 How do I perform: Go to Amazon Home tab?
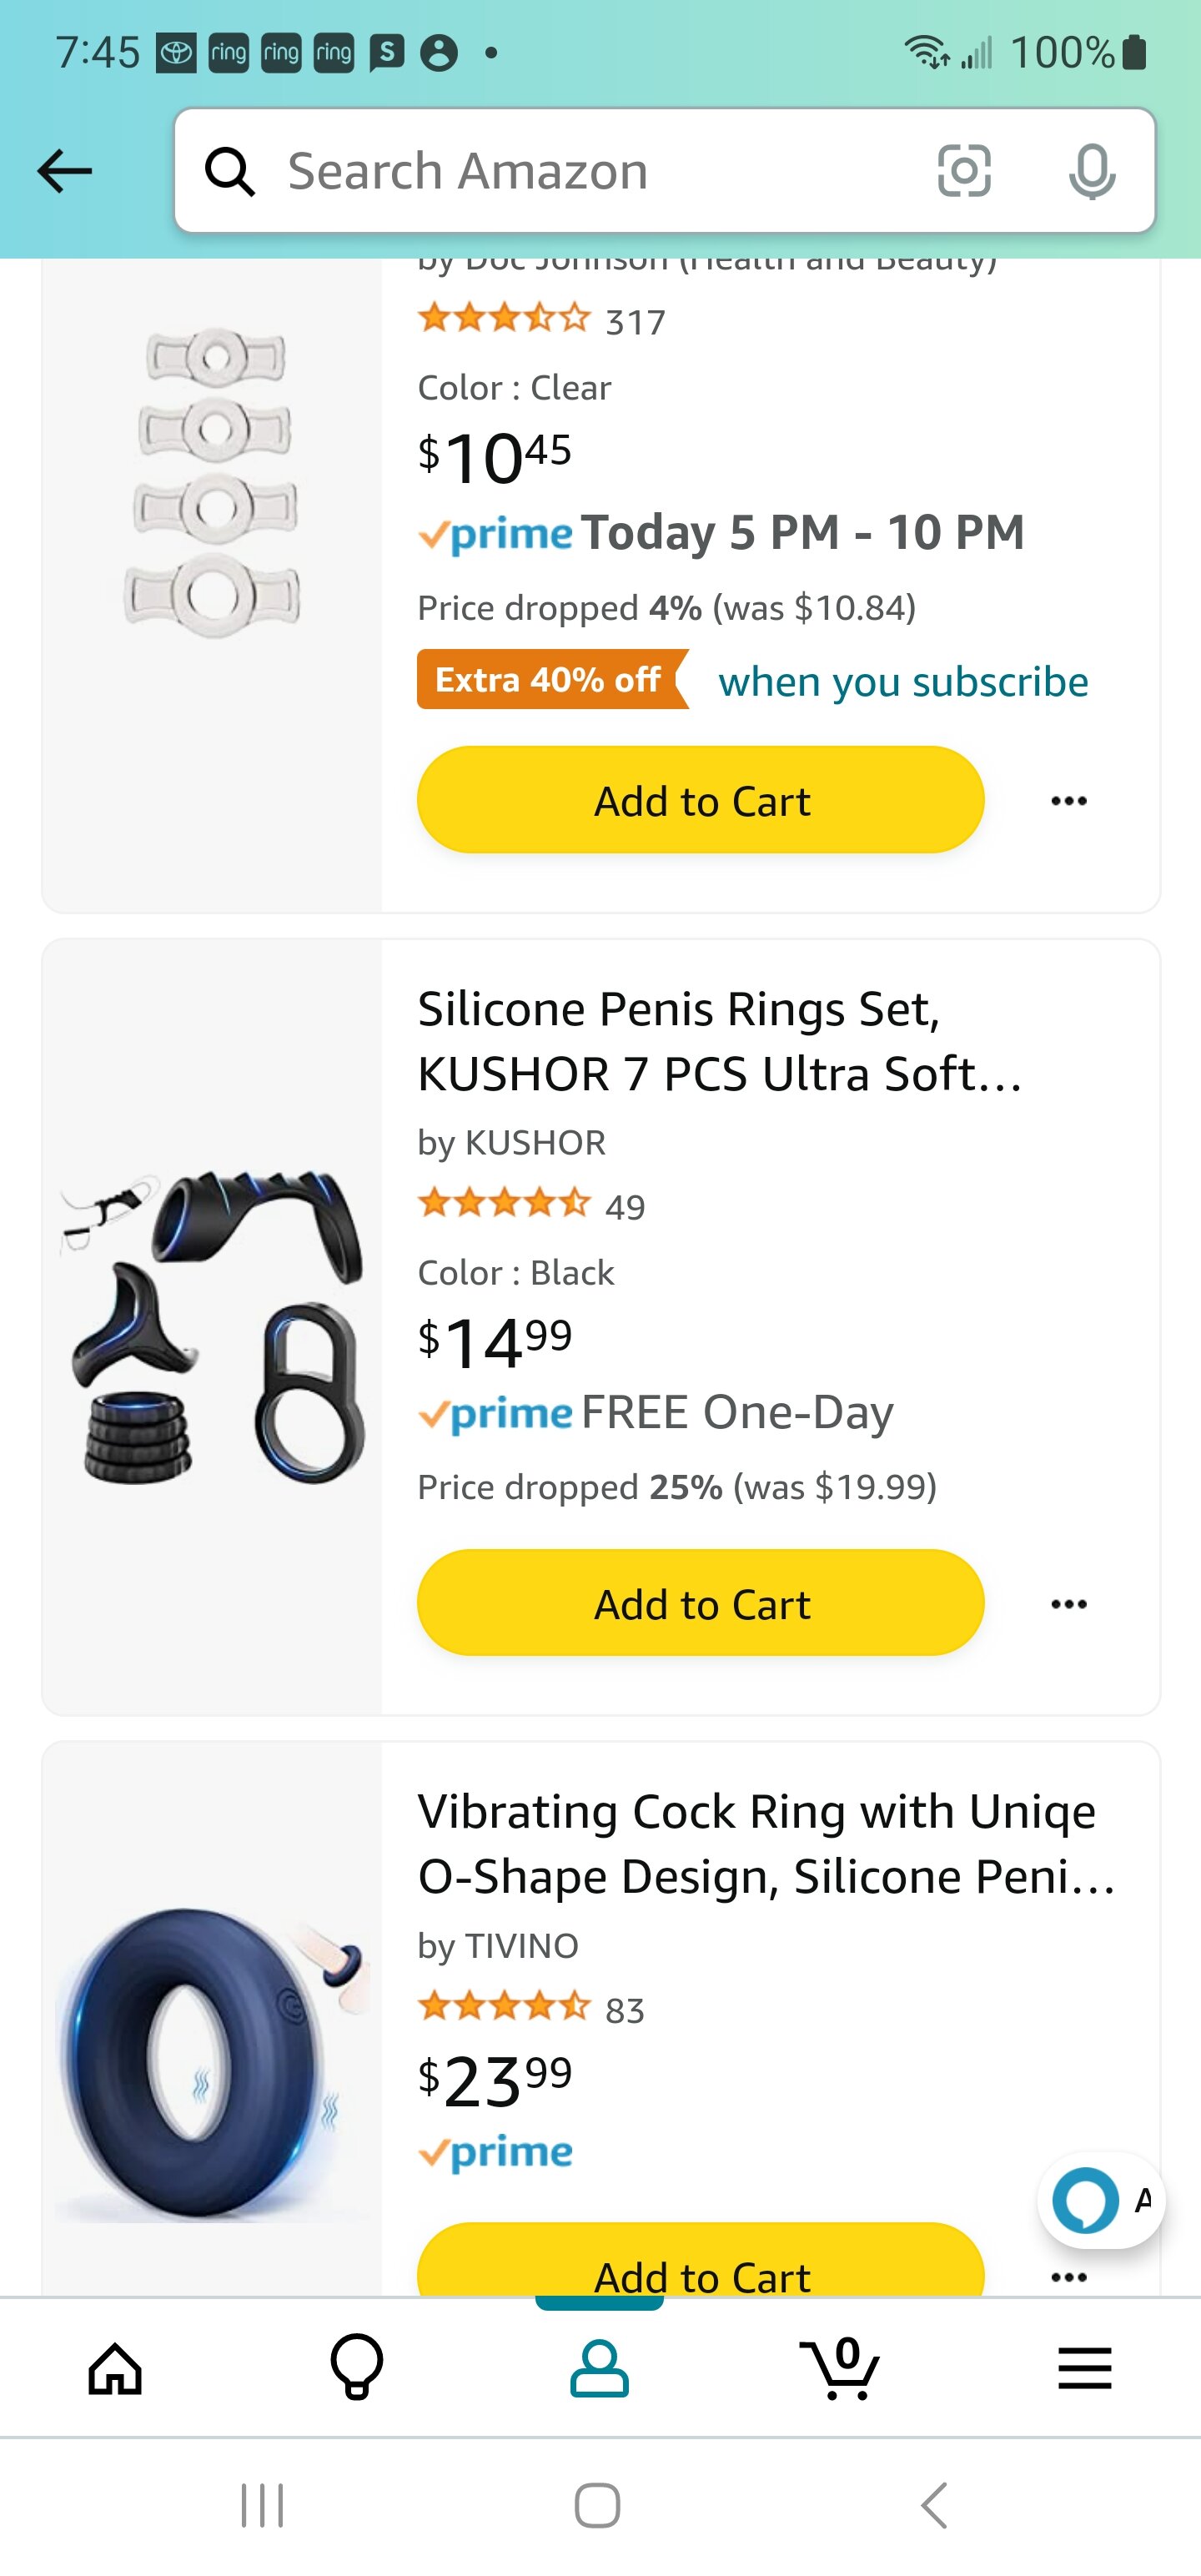(x=115, y=2369)
